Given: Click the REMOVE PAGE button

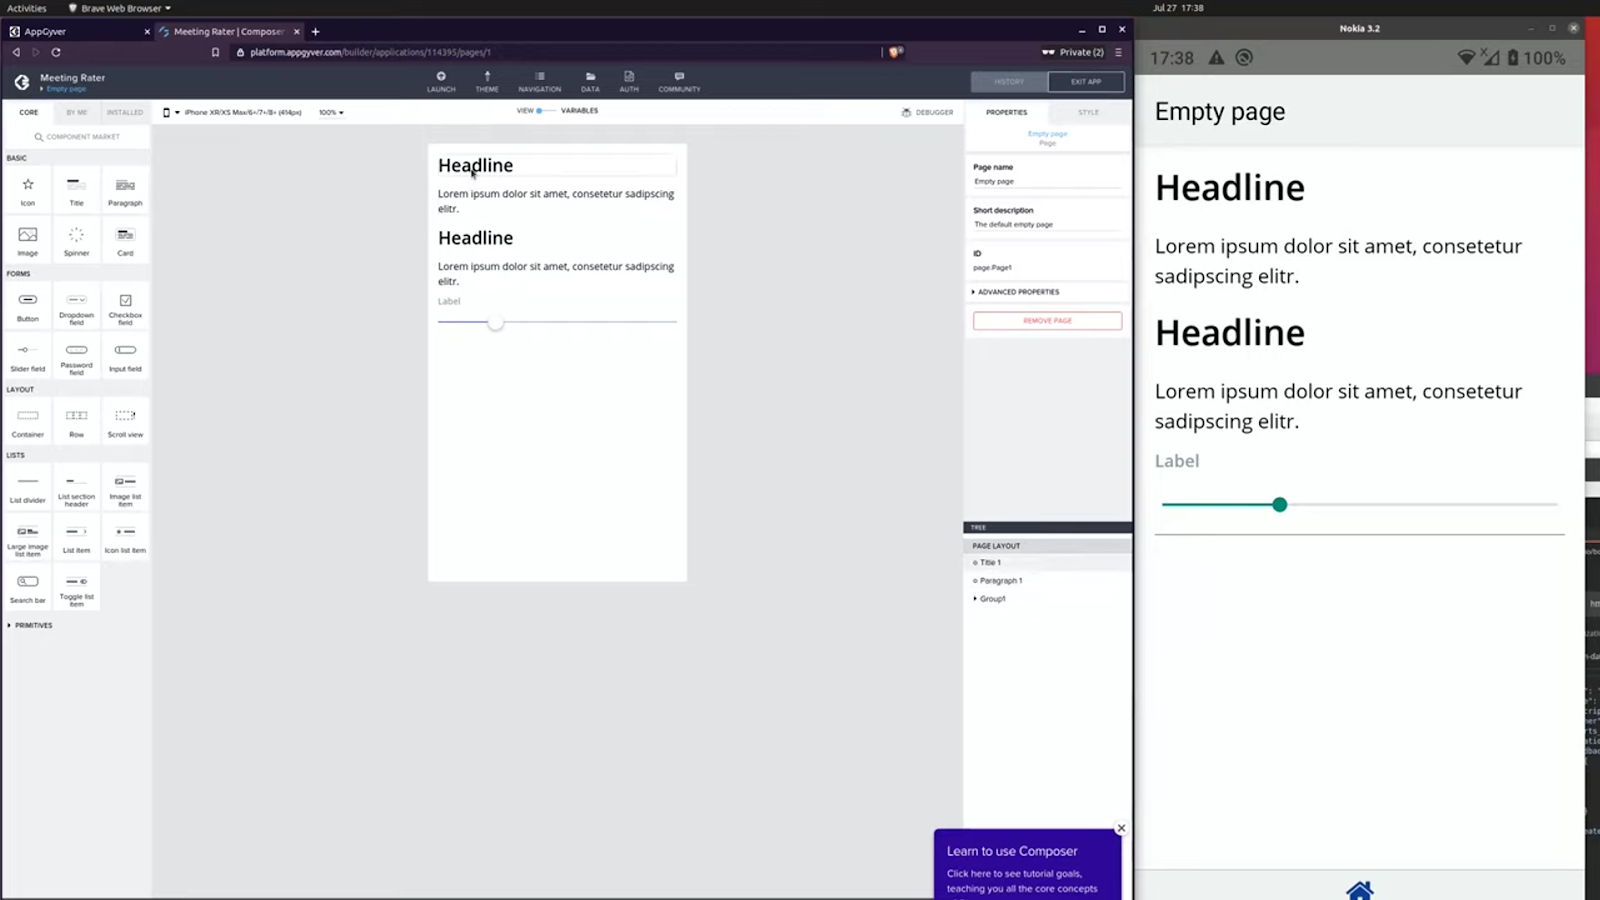Looking at the screenshot, I should [x=1047, y=320].
